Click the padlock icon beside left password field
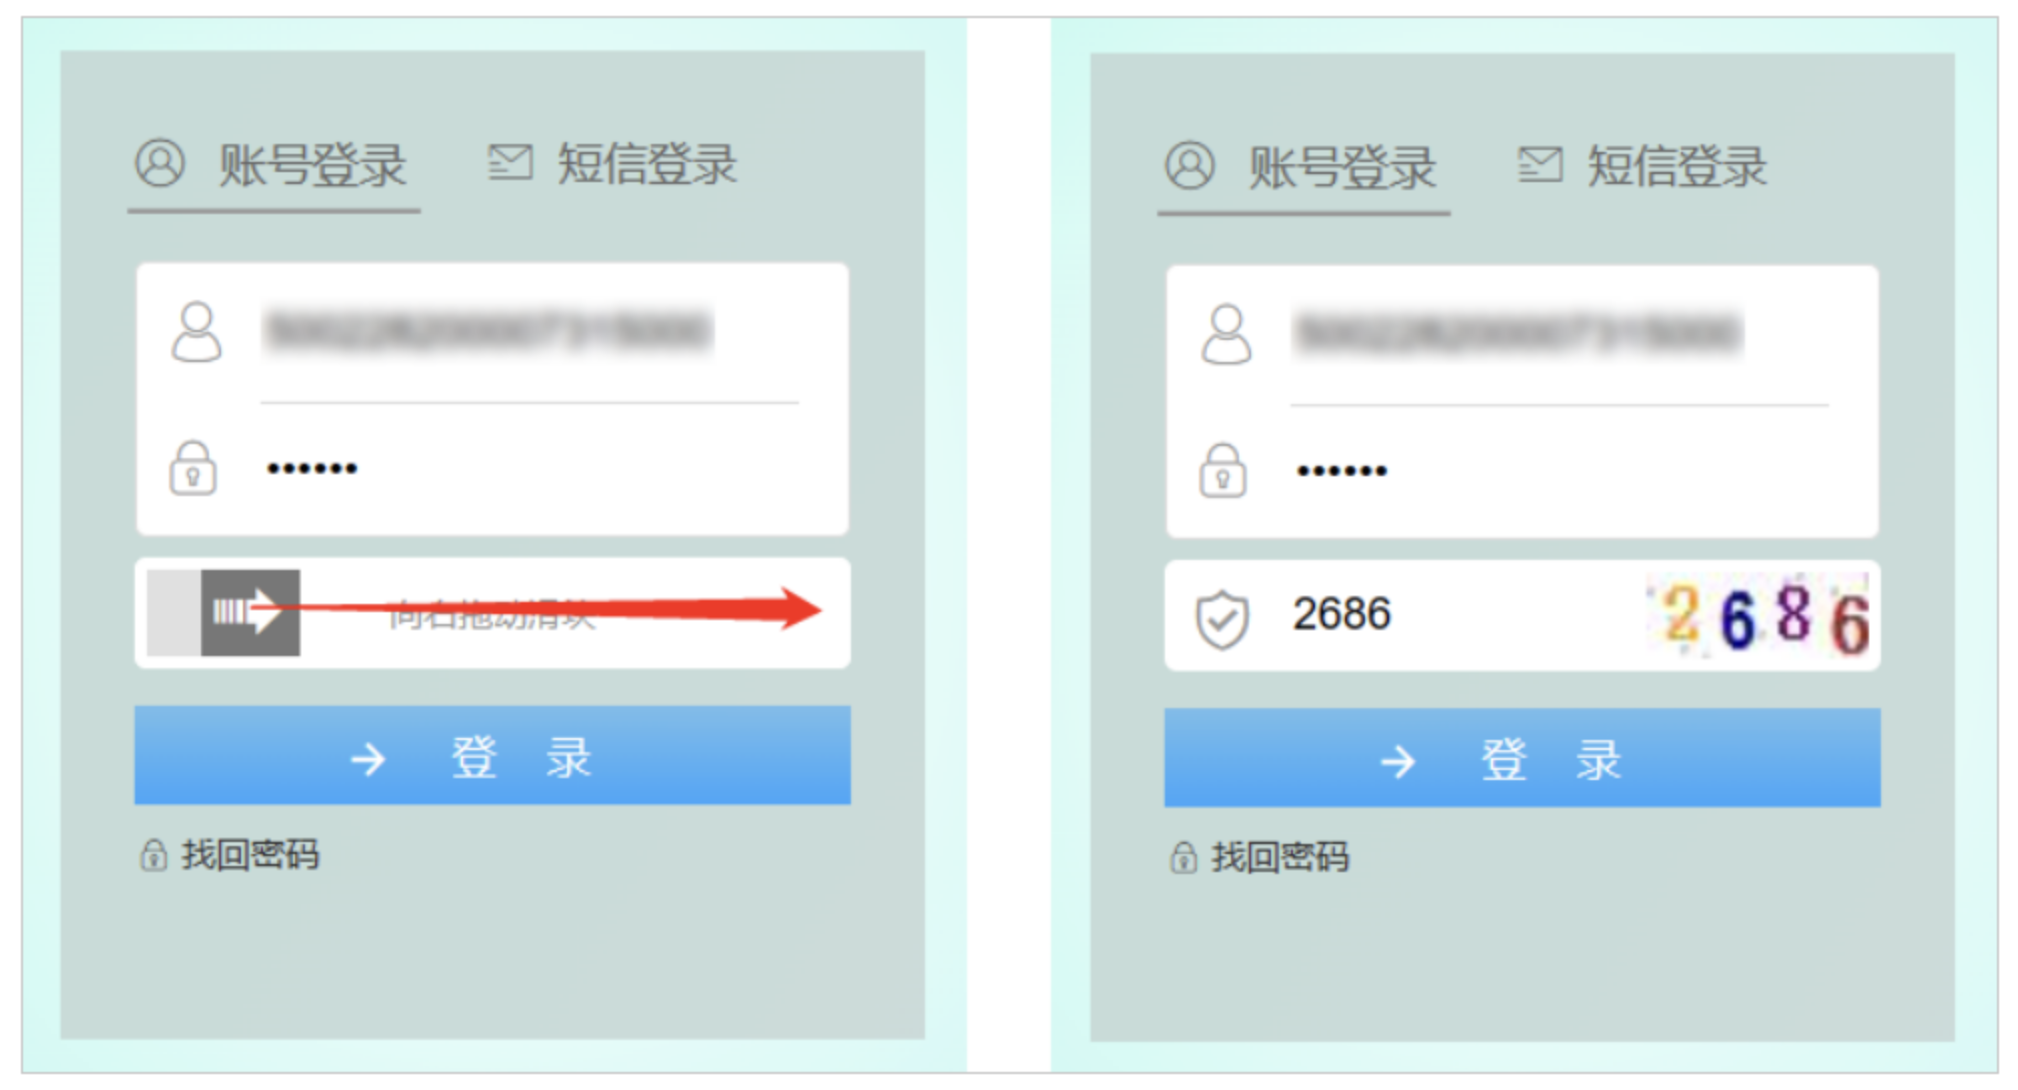2018x1090 pixels. pyautogui.click(x=193, y=468)
